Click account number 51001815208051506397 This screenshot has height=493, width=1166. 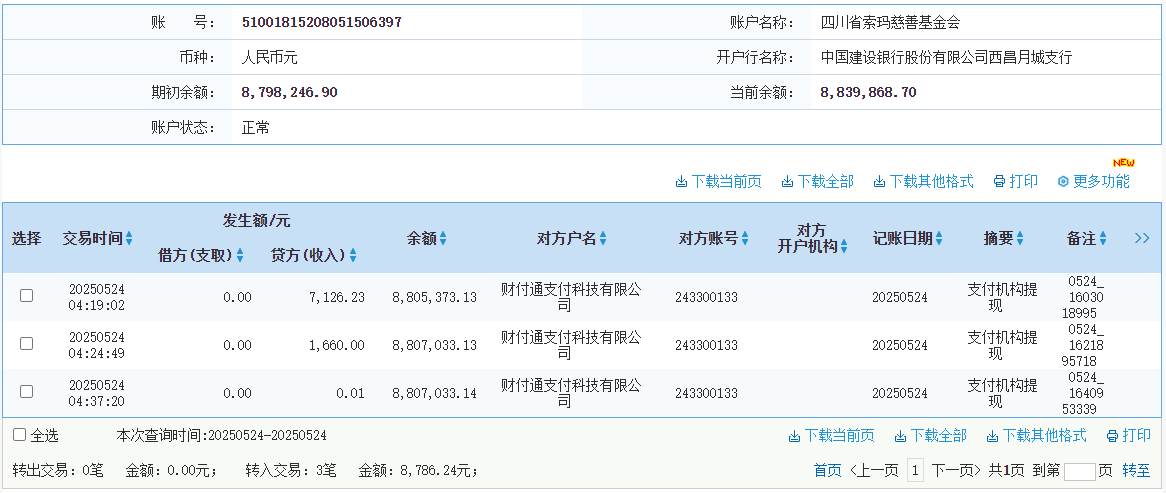322,22
